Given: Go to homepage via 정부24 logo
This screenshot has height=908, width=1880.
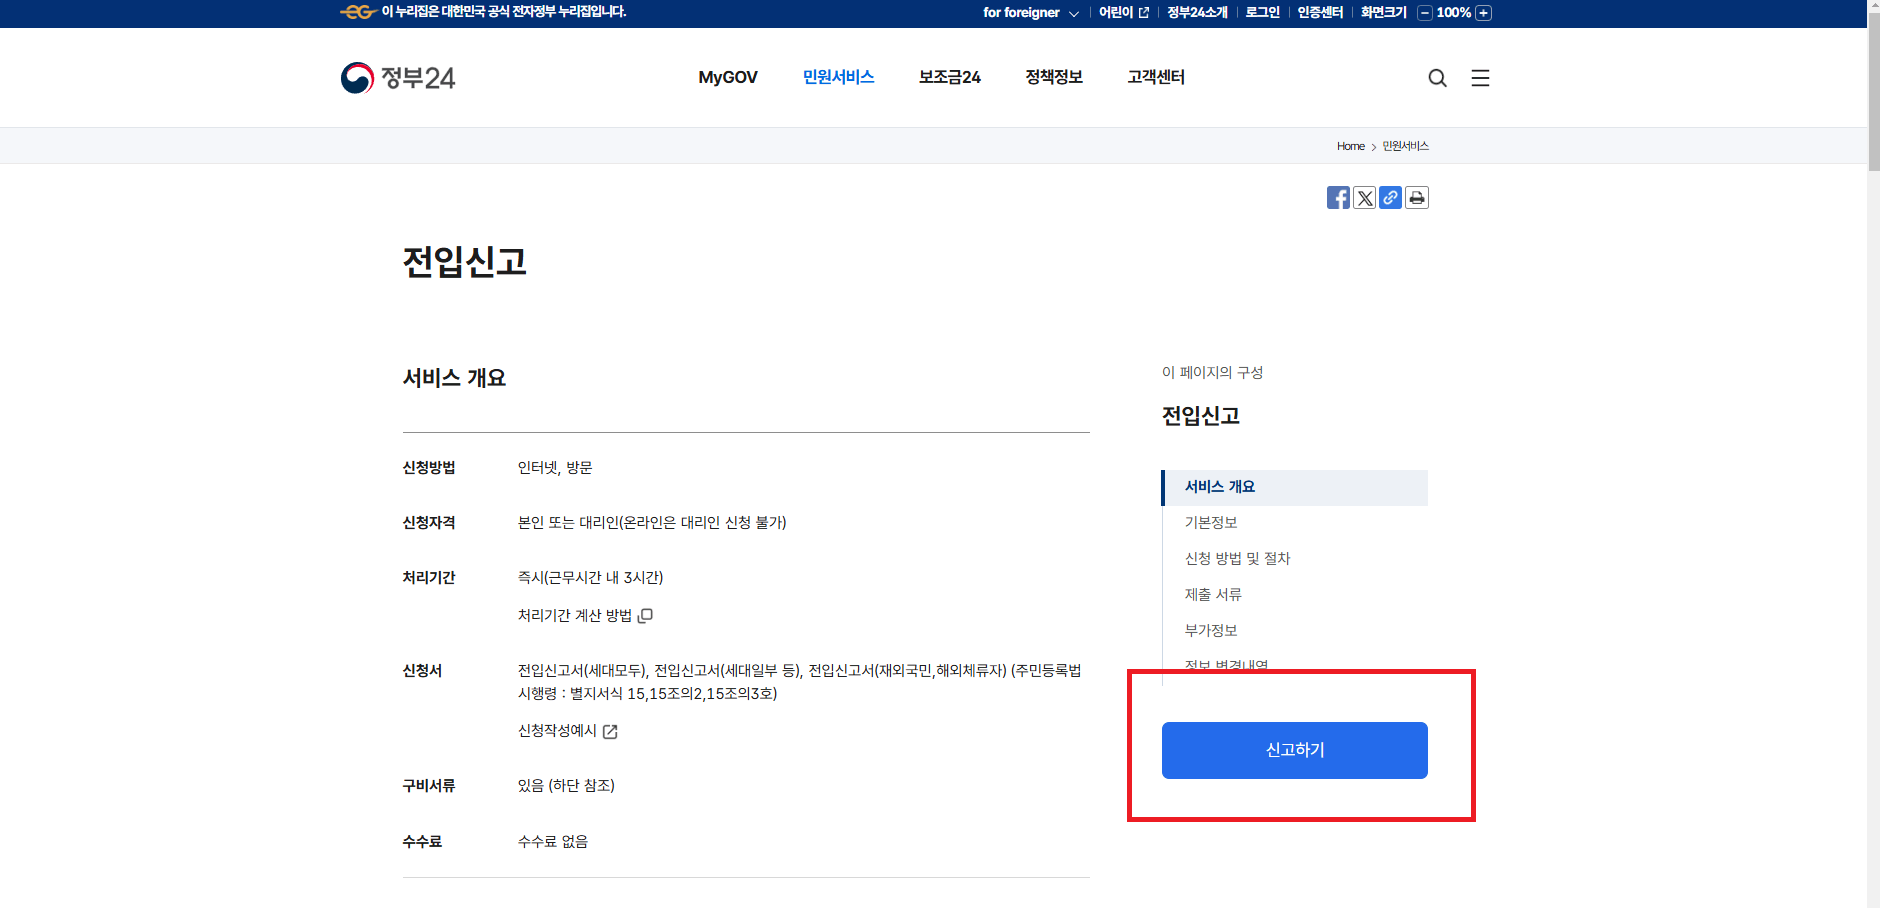Looking at the screenshot, I should pos(398,77).
